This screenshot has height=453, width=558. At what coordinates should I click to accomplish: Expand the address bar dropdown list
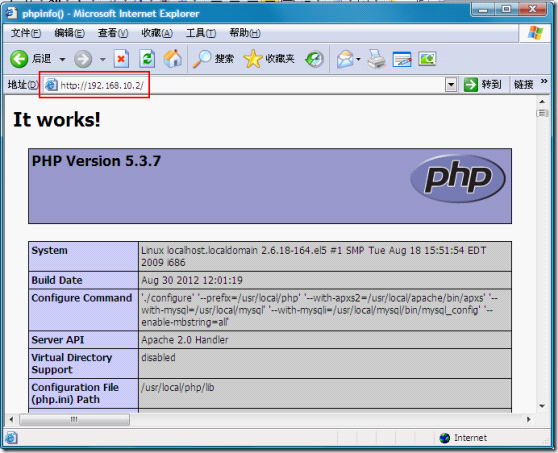[x=451, y=85]
